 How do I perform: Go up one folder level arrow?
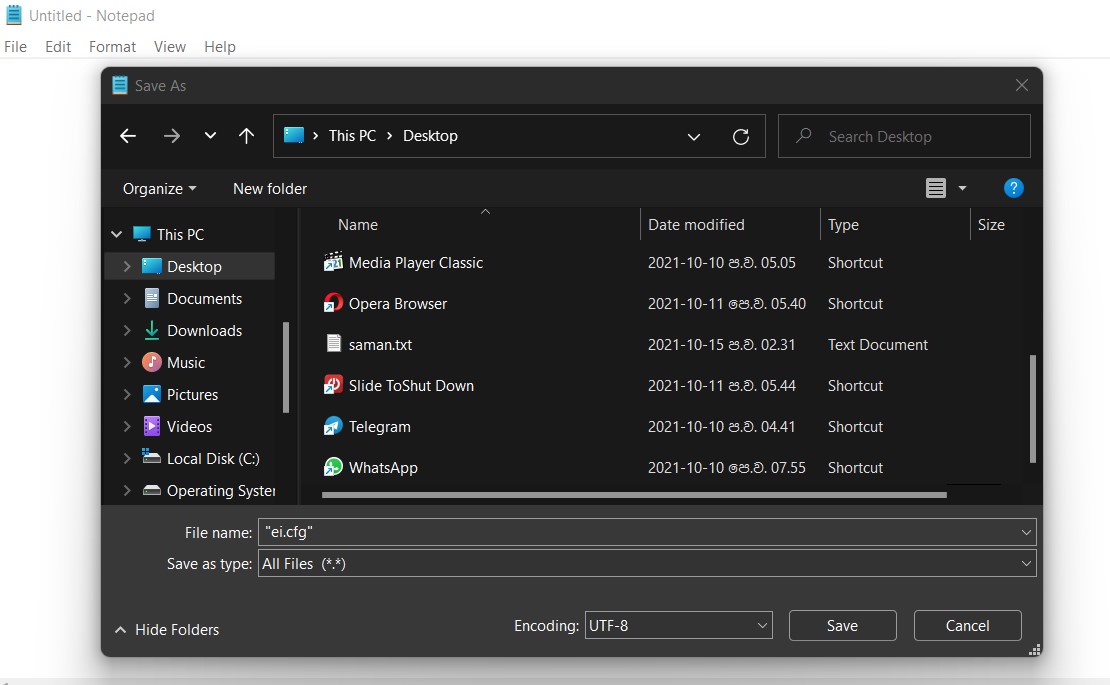(246, 136)
